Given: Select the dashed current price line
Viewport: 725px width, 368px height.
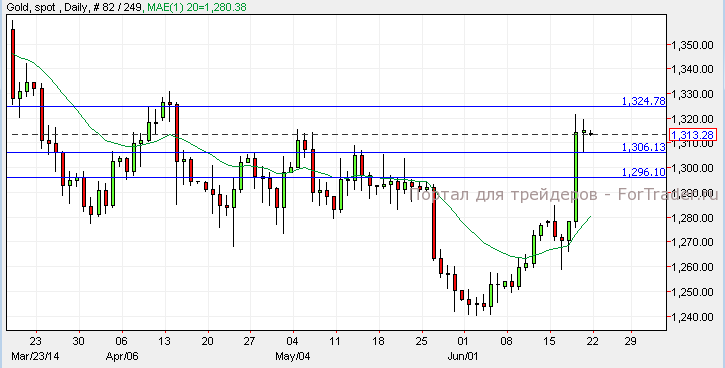Looking at the screenshot, I should tap(339, 135).
